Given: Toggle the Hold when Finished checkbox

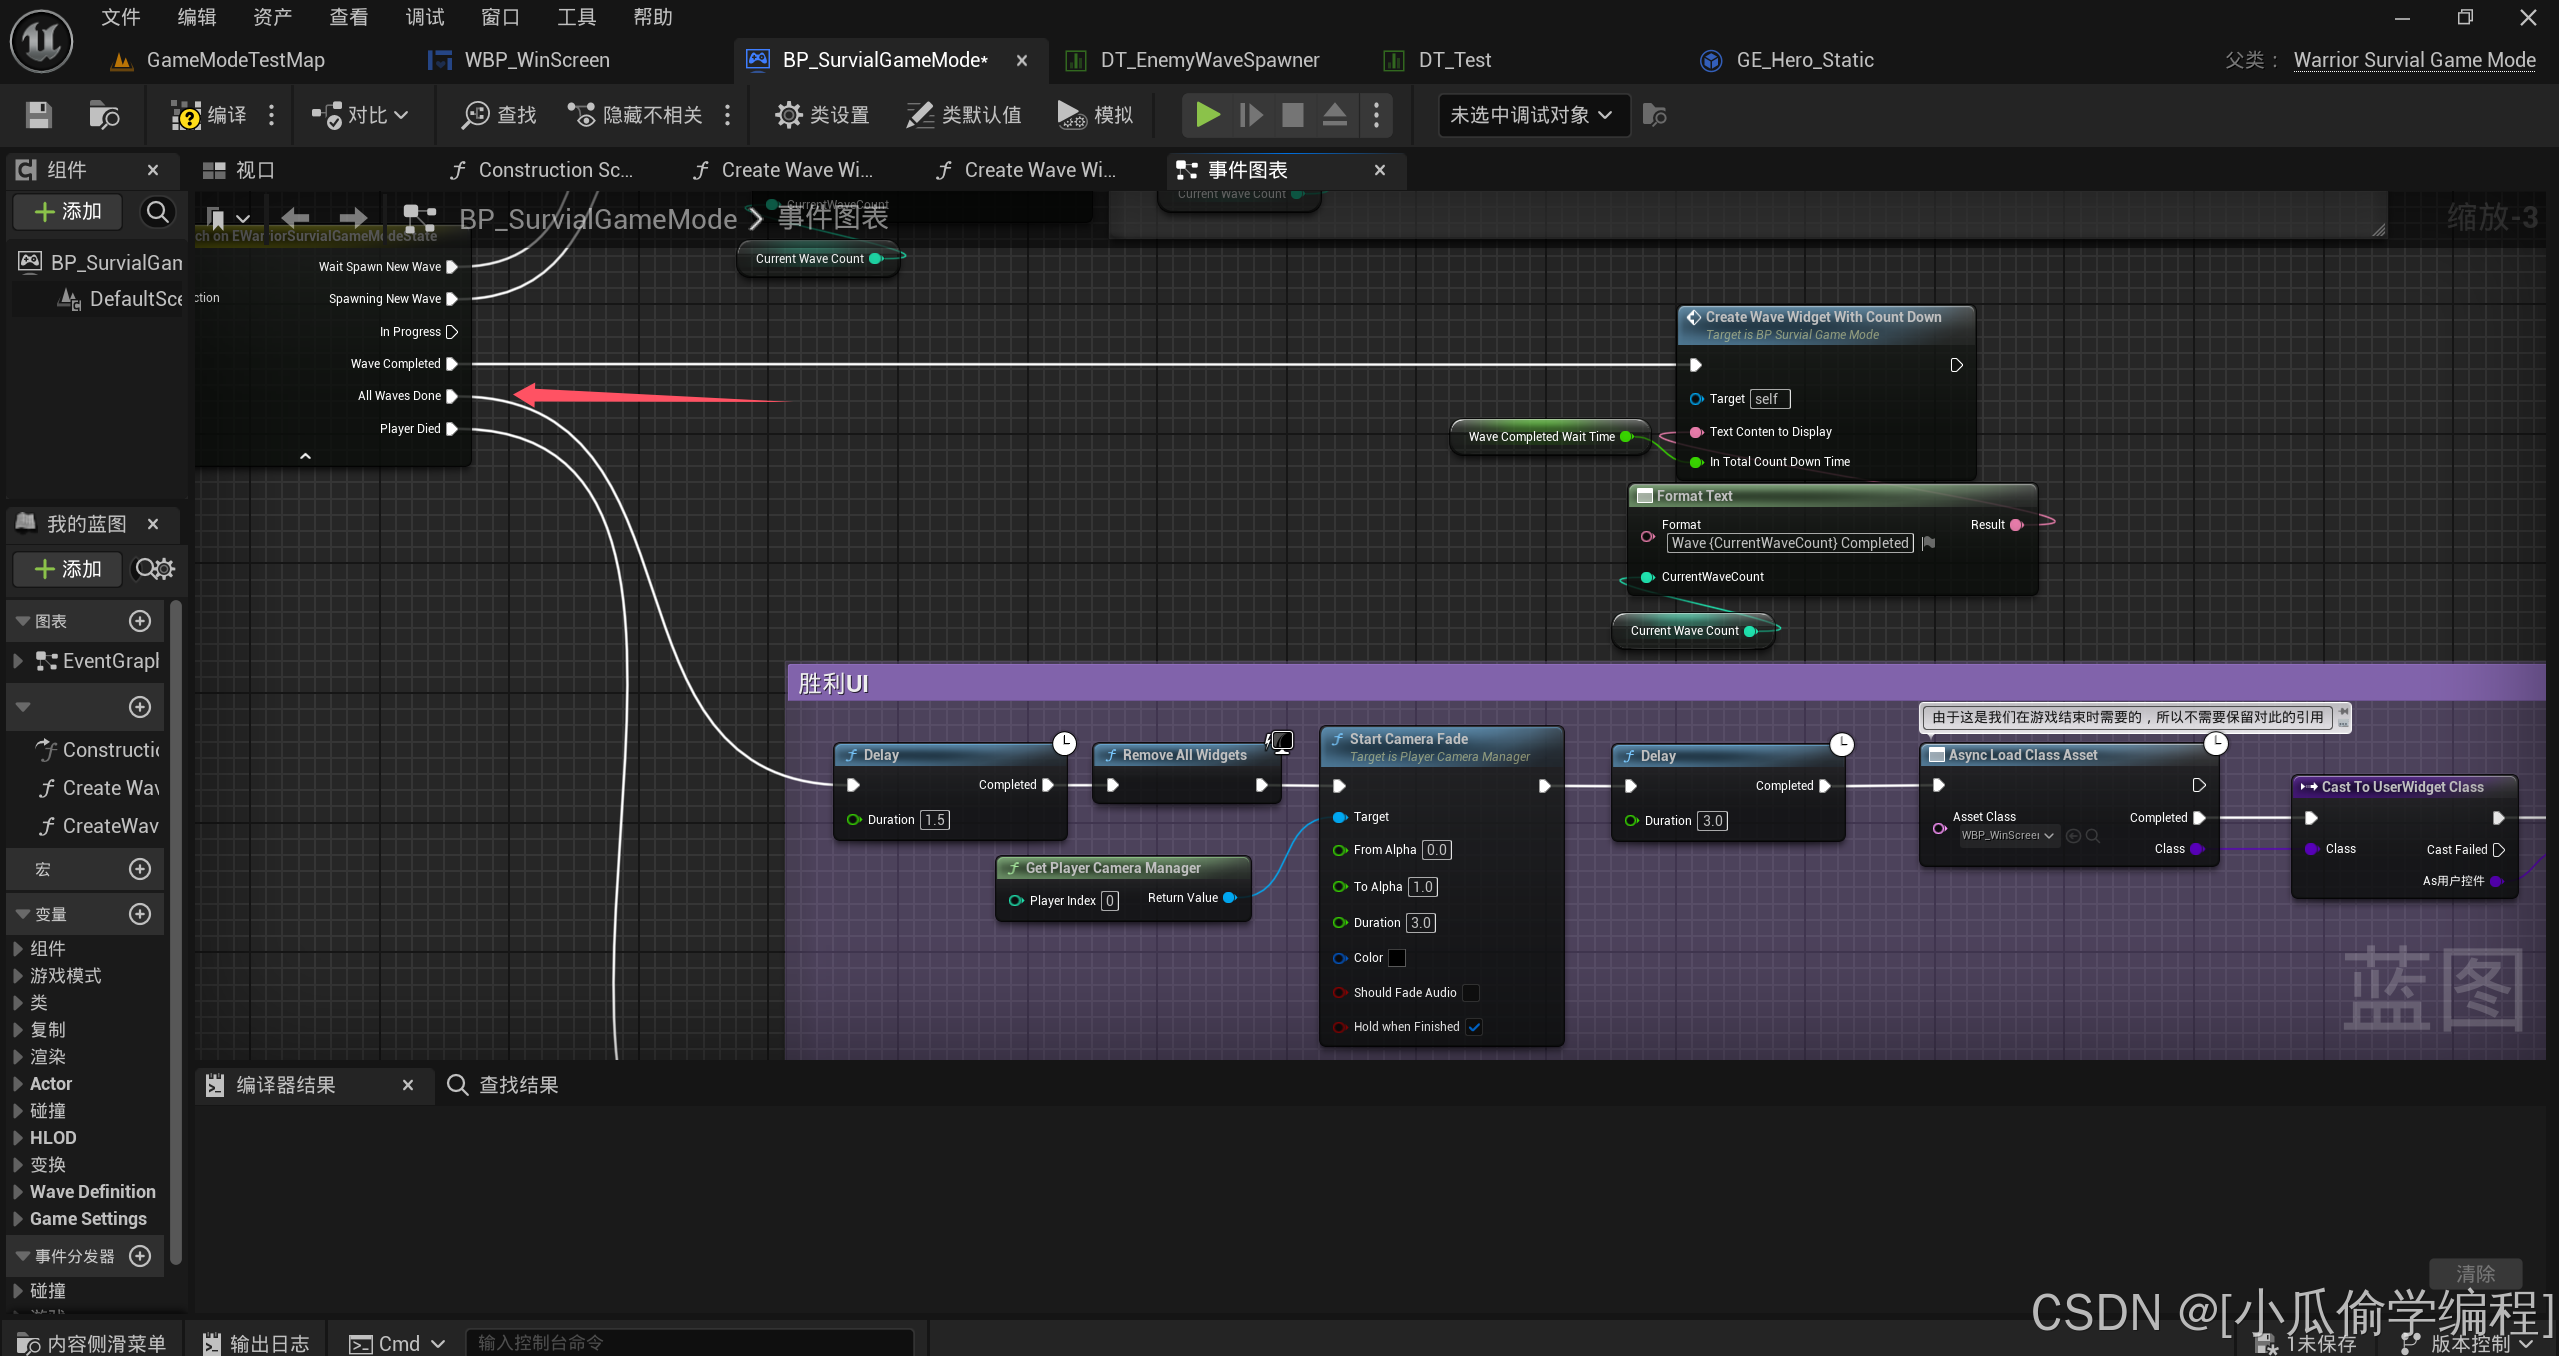Looking at the screenshot, I should pos(1474,1027).
